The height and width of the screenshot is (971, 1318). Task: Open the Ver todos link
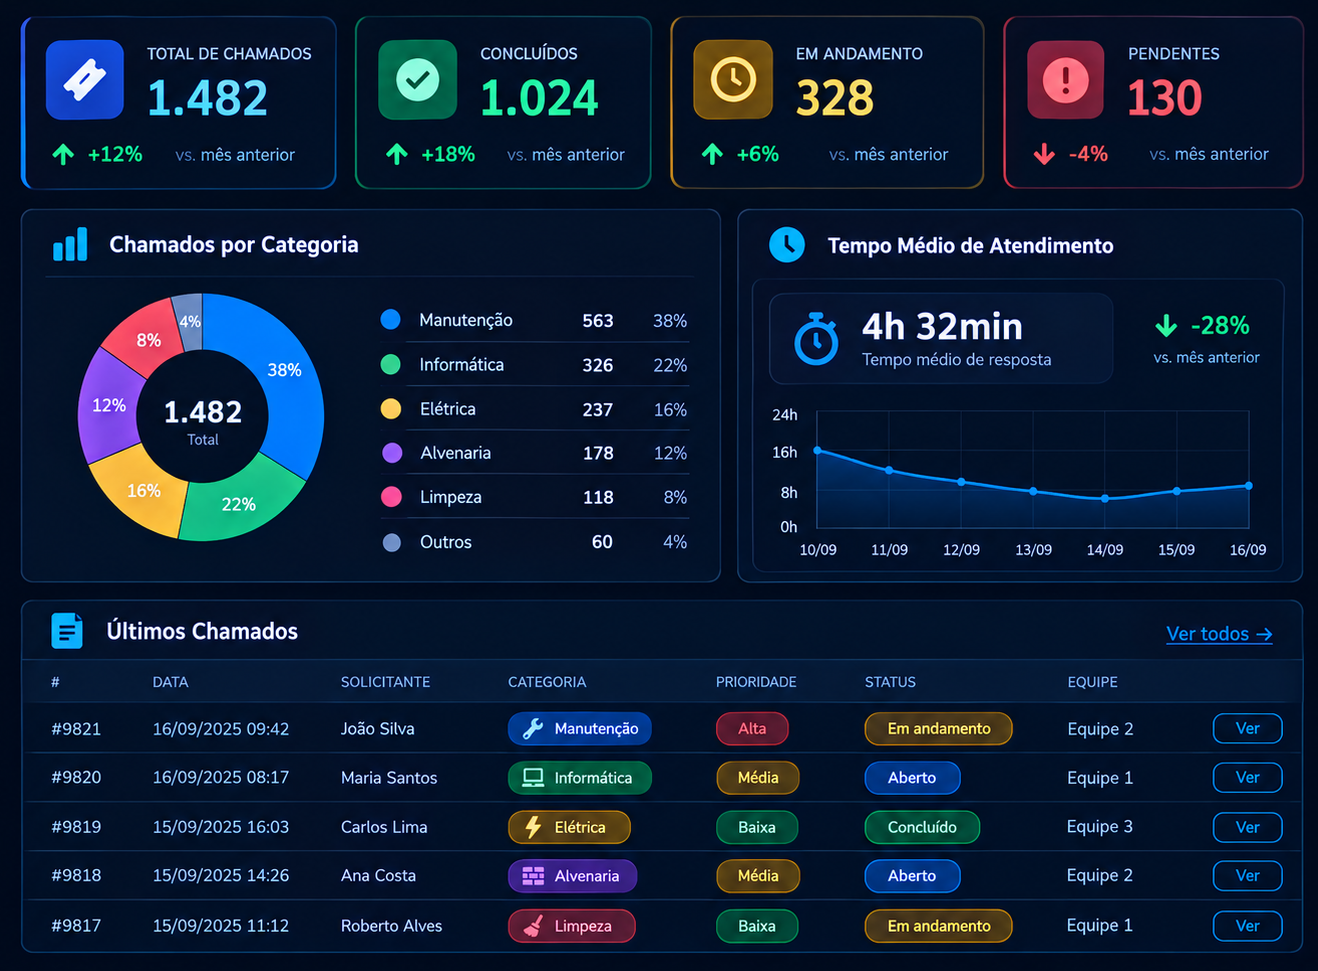(1219, 634)
